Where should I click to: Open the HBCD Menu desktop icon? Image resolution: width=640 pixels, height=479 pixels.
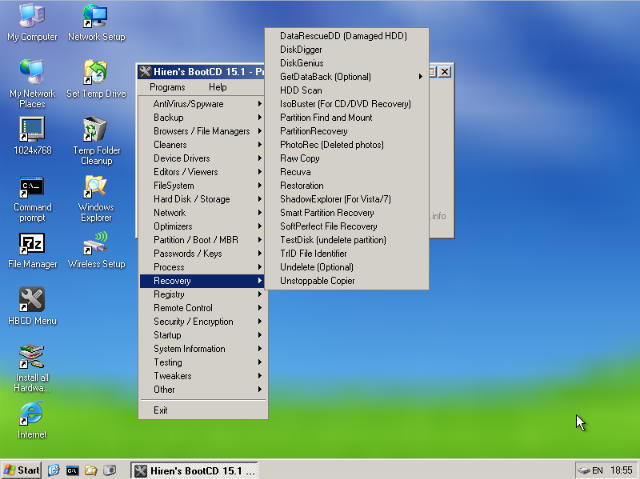tap(32, 301)
